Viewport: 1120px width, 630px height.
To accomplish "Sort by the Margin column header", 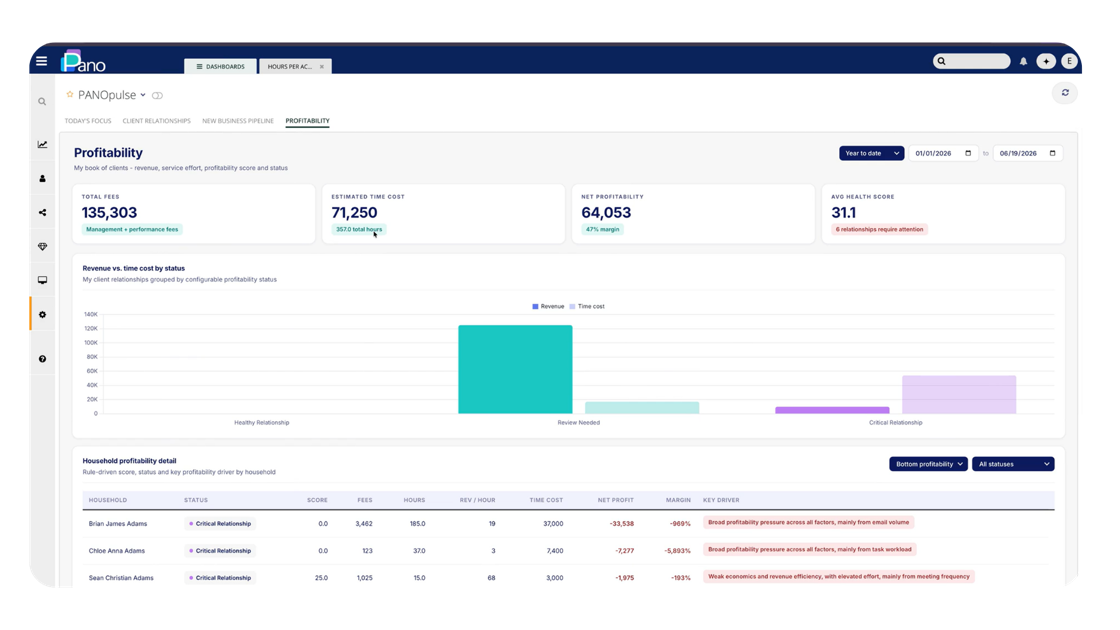I will coord(678,500).
